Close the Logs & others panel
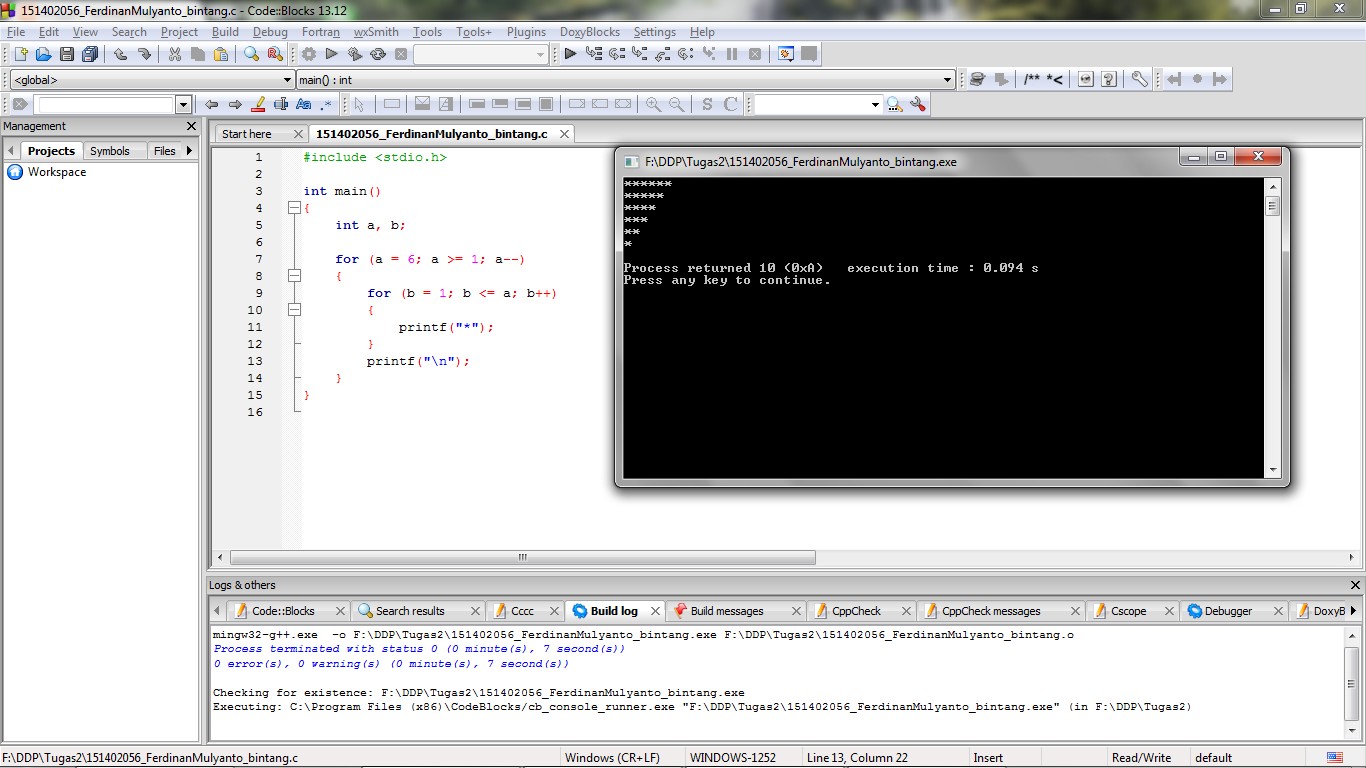 1355,585
